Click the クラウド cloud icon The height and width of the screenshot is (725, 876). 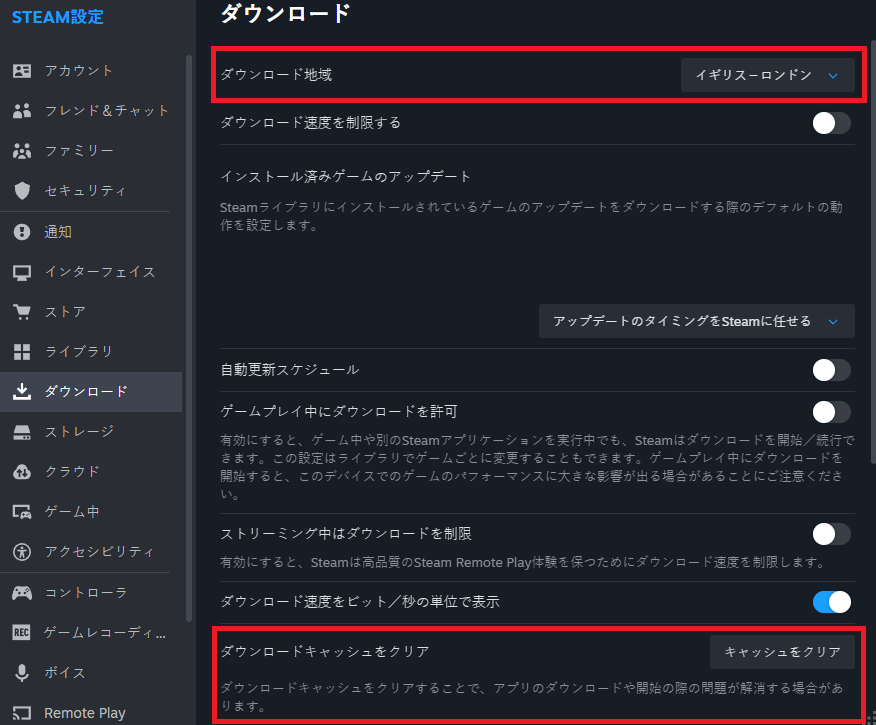click(x=22, y=472)
